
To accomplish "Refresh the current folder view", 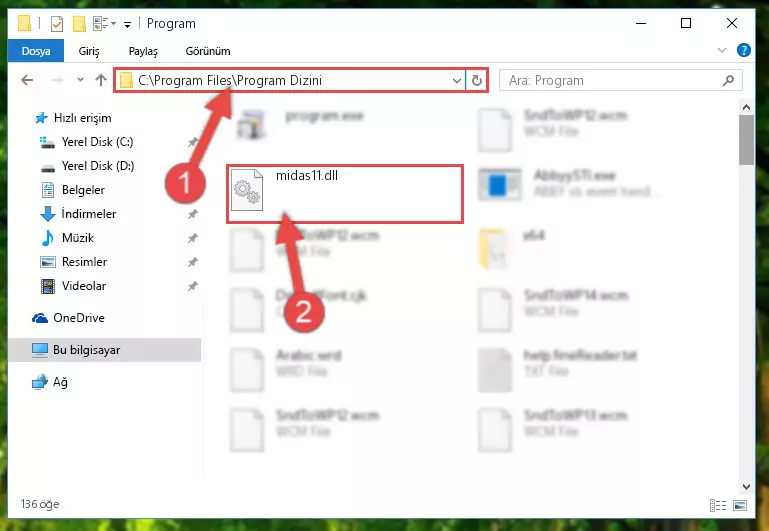I will [477, 80].
